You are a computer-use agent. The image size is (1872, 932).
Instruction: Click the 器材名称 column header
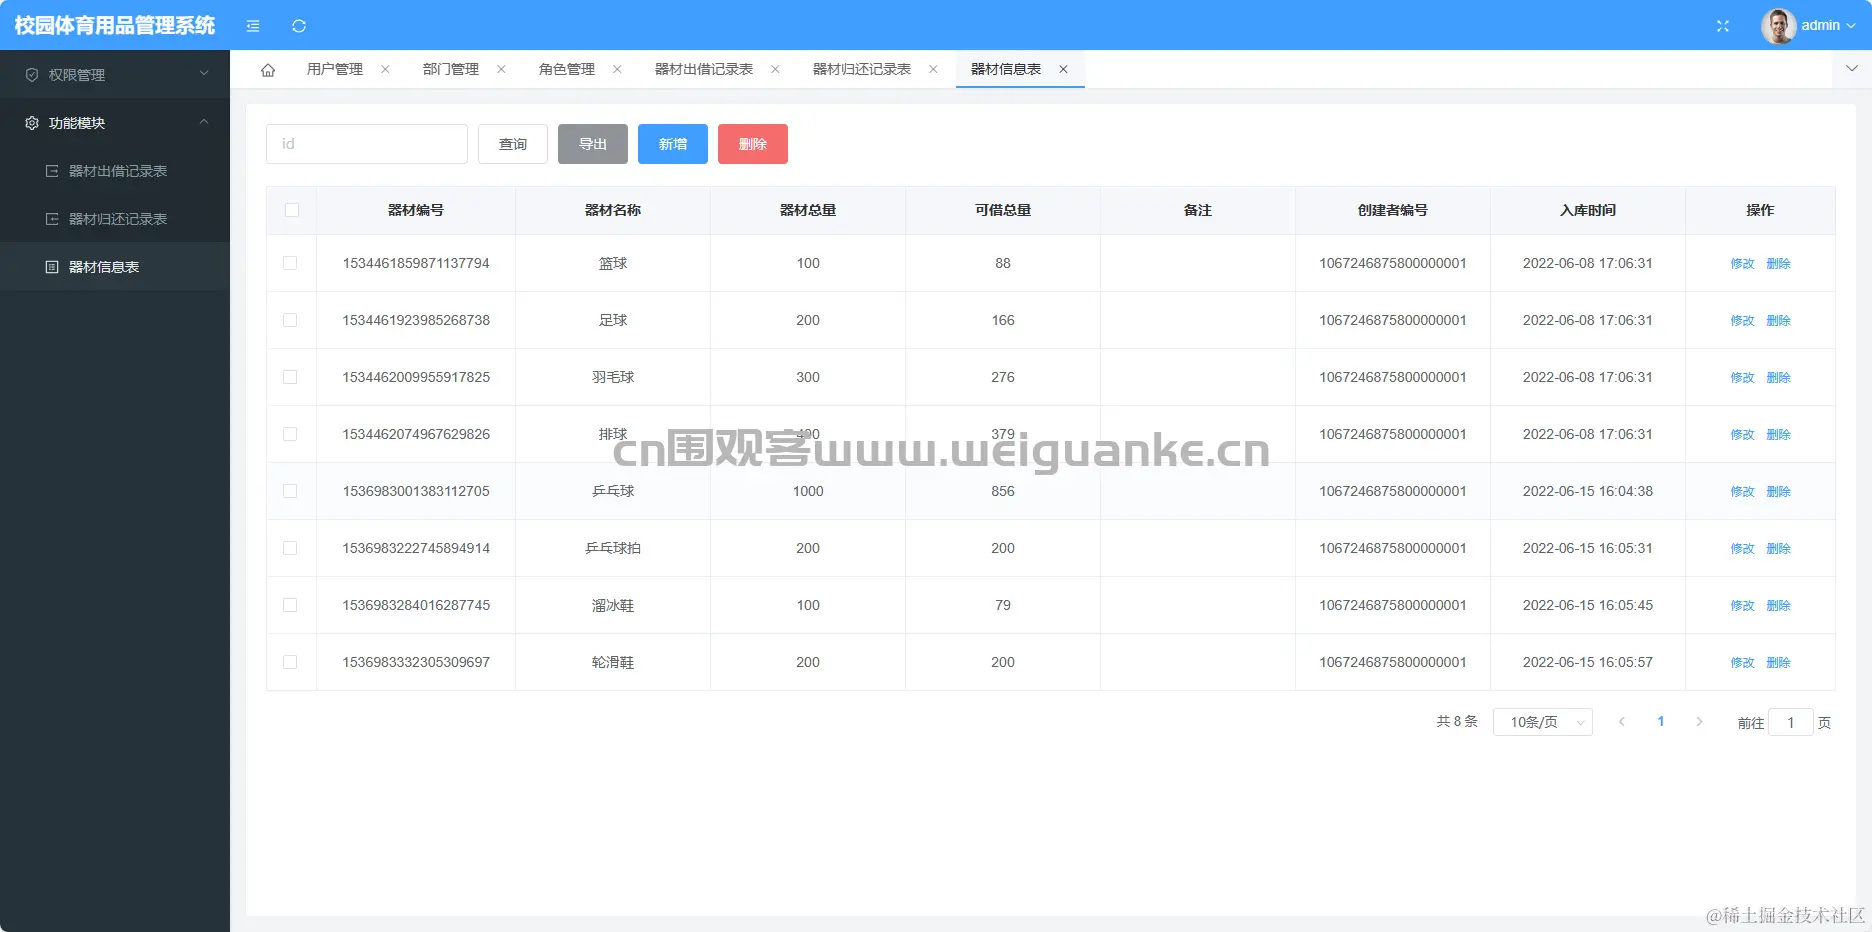[613, 210]
